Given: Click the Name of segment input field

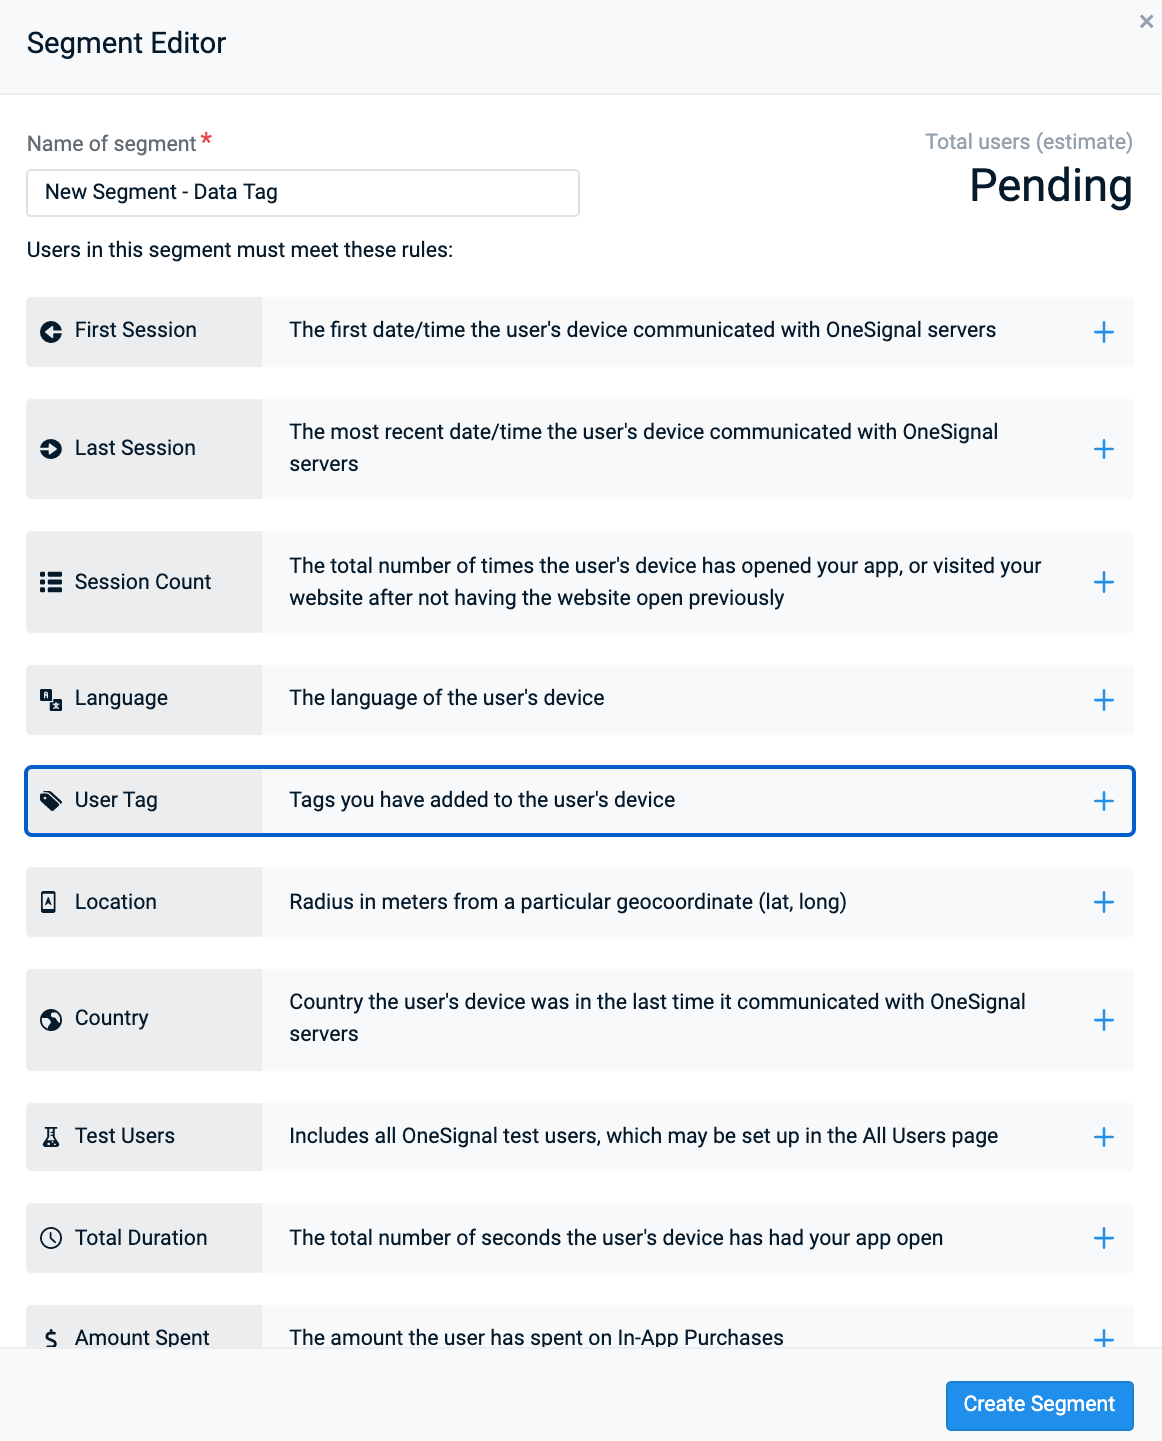Looking at the screenshot, I should (303, 192).
